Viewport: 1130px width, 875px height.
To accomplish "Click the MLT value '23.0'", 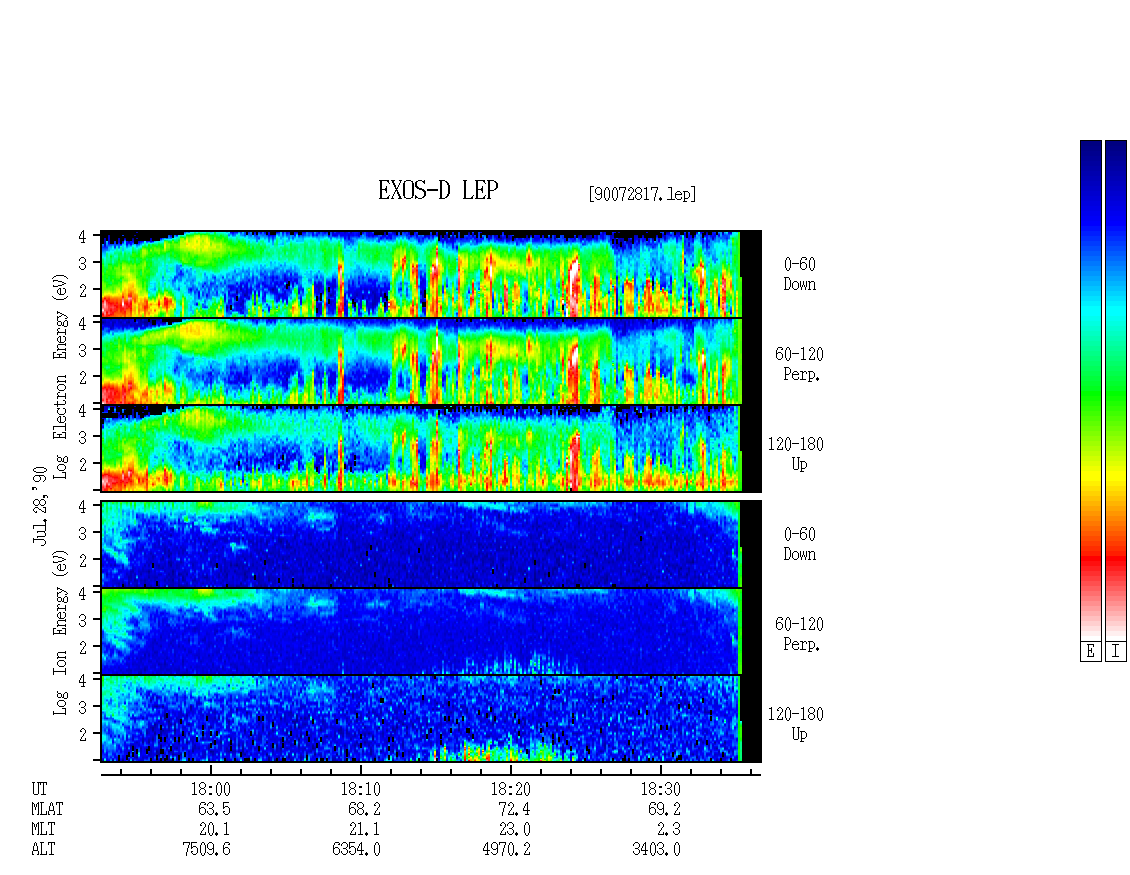I will point(514,830).
